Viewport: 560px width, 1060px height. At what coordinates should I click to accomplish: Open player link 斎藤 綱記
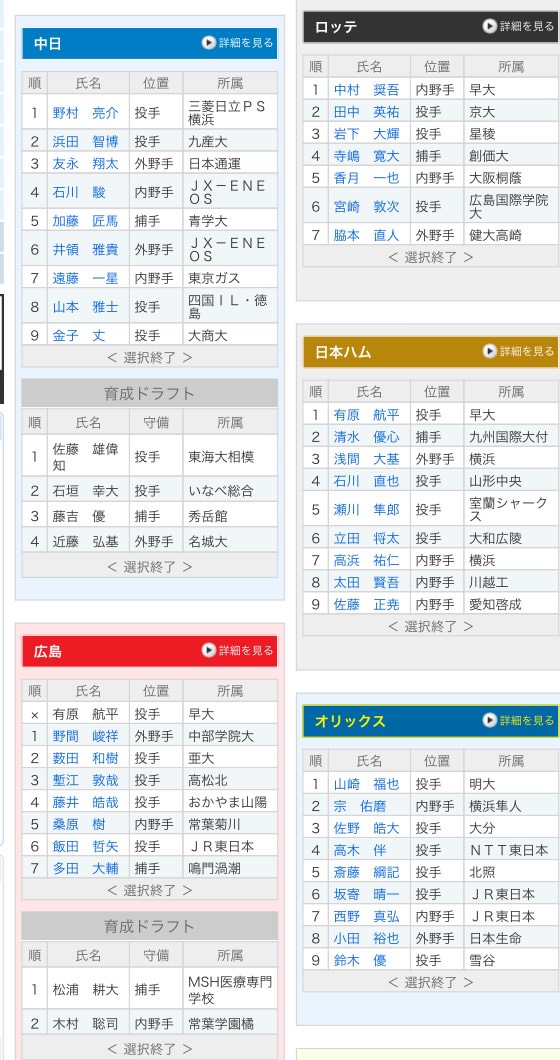[366, 872]
